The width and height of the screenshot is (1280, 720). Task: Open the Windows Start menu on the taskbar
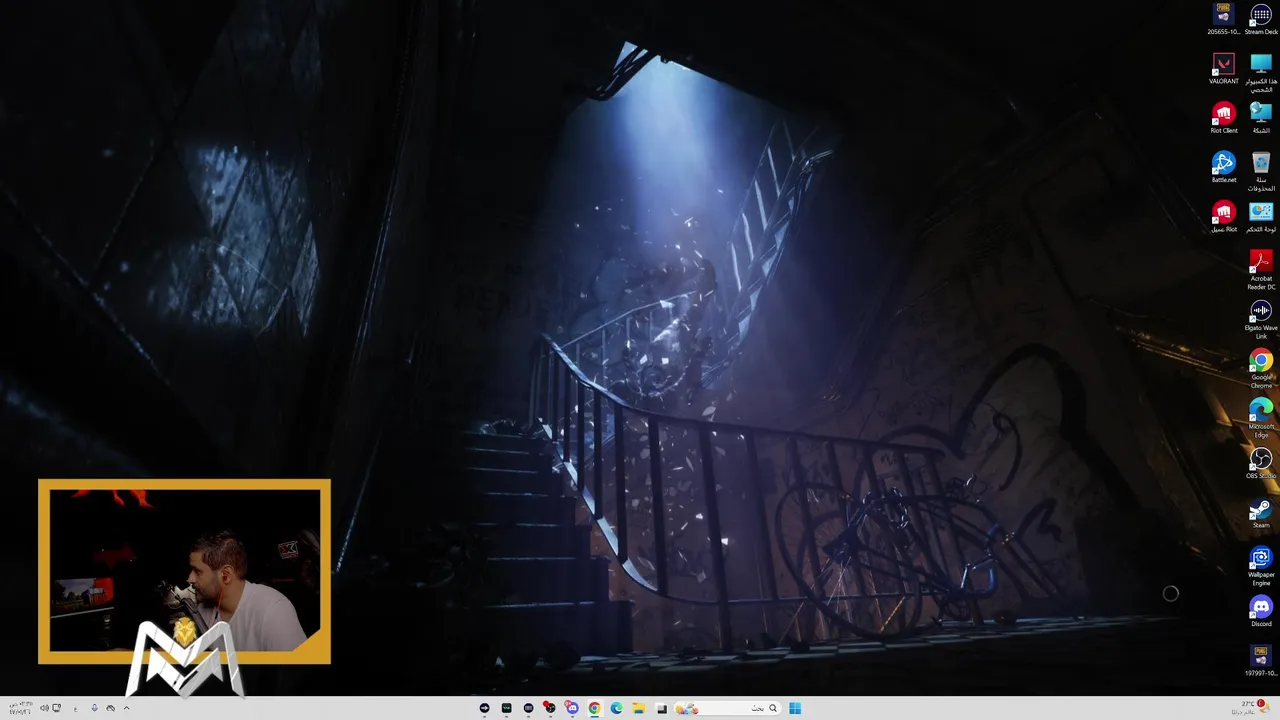pyautogui.click(x=795, y=708)
